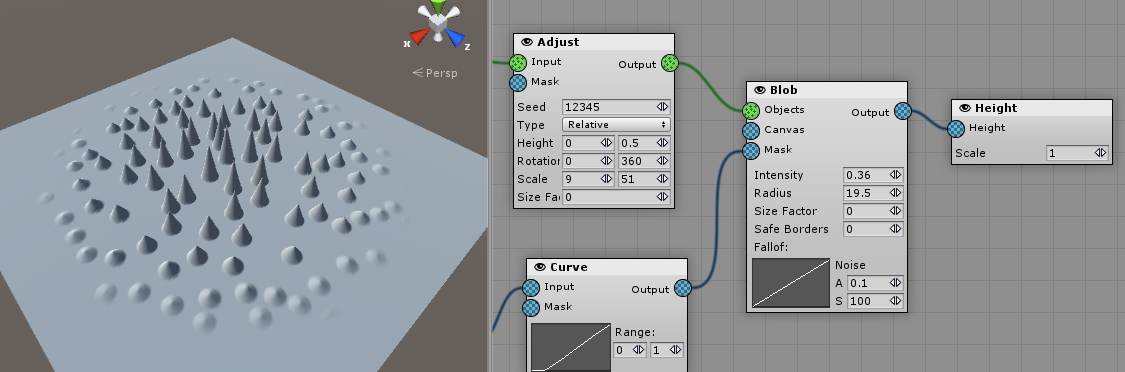This screenshot has width=1125, height=372.
Task: Click the Height Scale stepper arrows
Action: click(1100, 153)
